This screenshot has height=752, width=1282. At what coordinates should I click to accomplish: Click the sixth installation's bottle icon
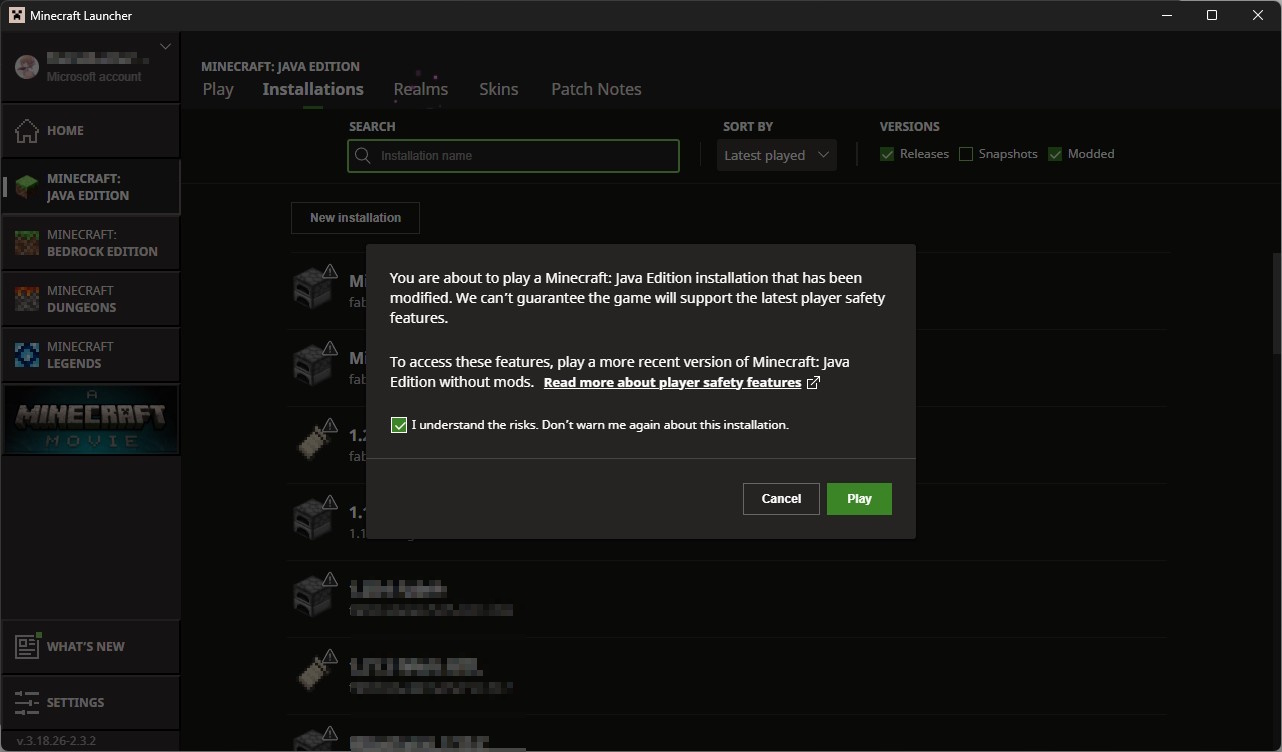click(x=314, y=671)
